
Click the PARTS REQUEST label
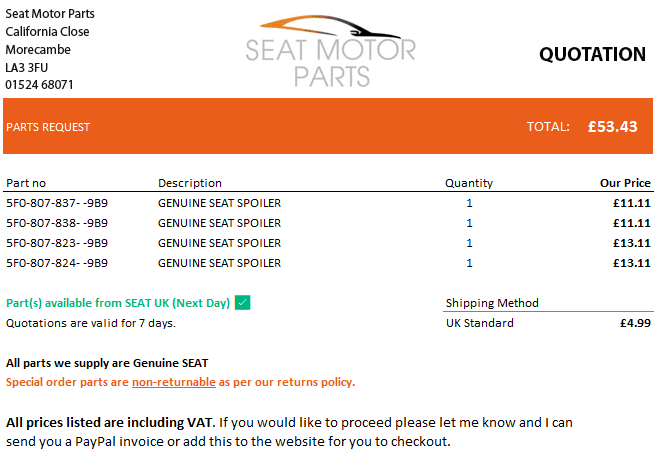click(x=48, y=127)
